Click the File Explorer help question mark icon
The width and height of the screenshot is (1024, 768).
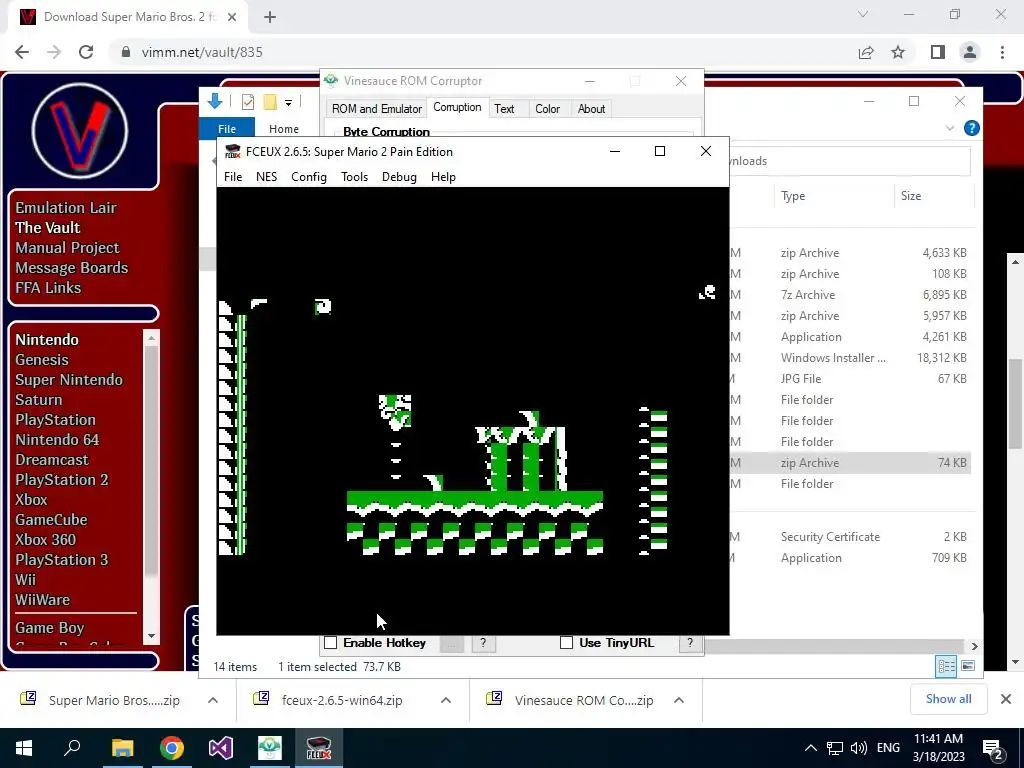[x=972, y=129]
